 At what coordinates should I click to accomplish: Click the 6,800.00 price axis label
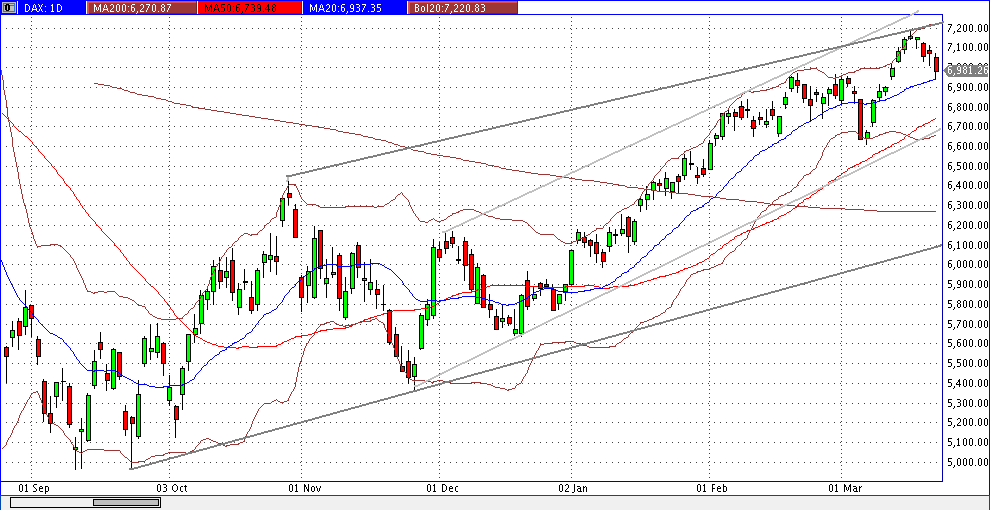tap(967, 107)
